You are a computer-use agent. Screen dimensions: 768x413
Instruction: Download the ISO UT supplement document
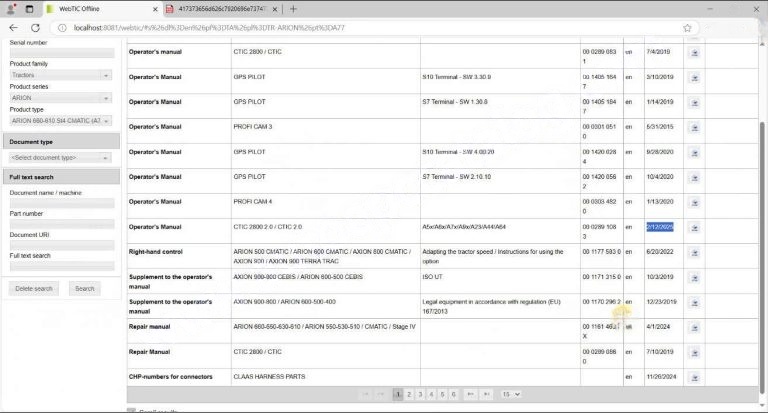[x=694, y=277]
